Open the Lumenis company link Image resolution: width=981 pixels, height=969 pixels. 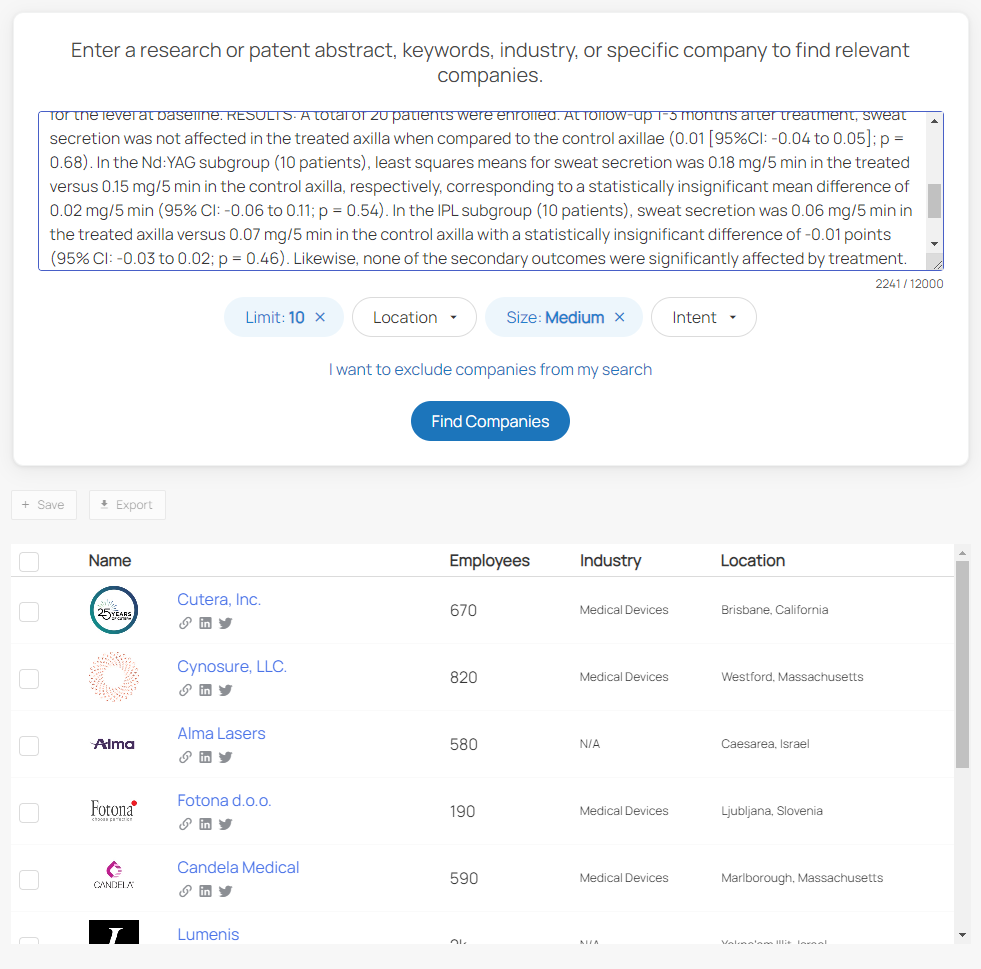pyautogui.click(x=208, y=934)
